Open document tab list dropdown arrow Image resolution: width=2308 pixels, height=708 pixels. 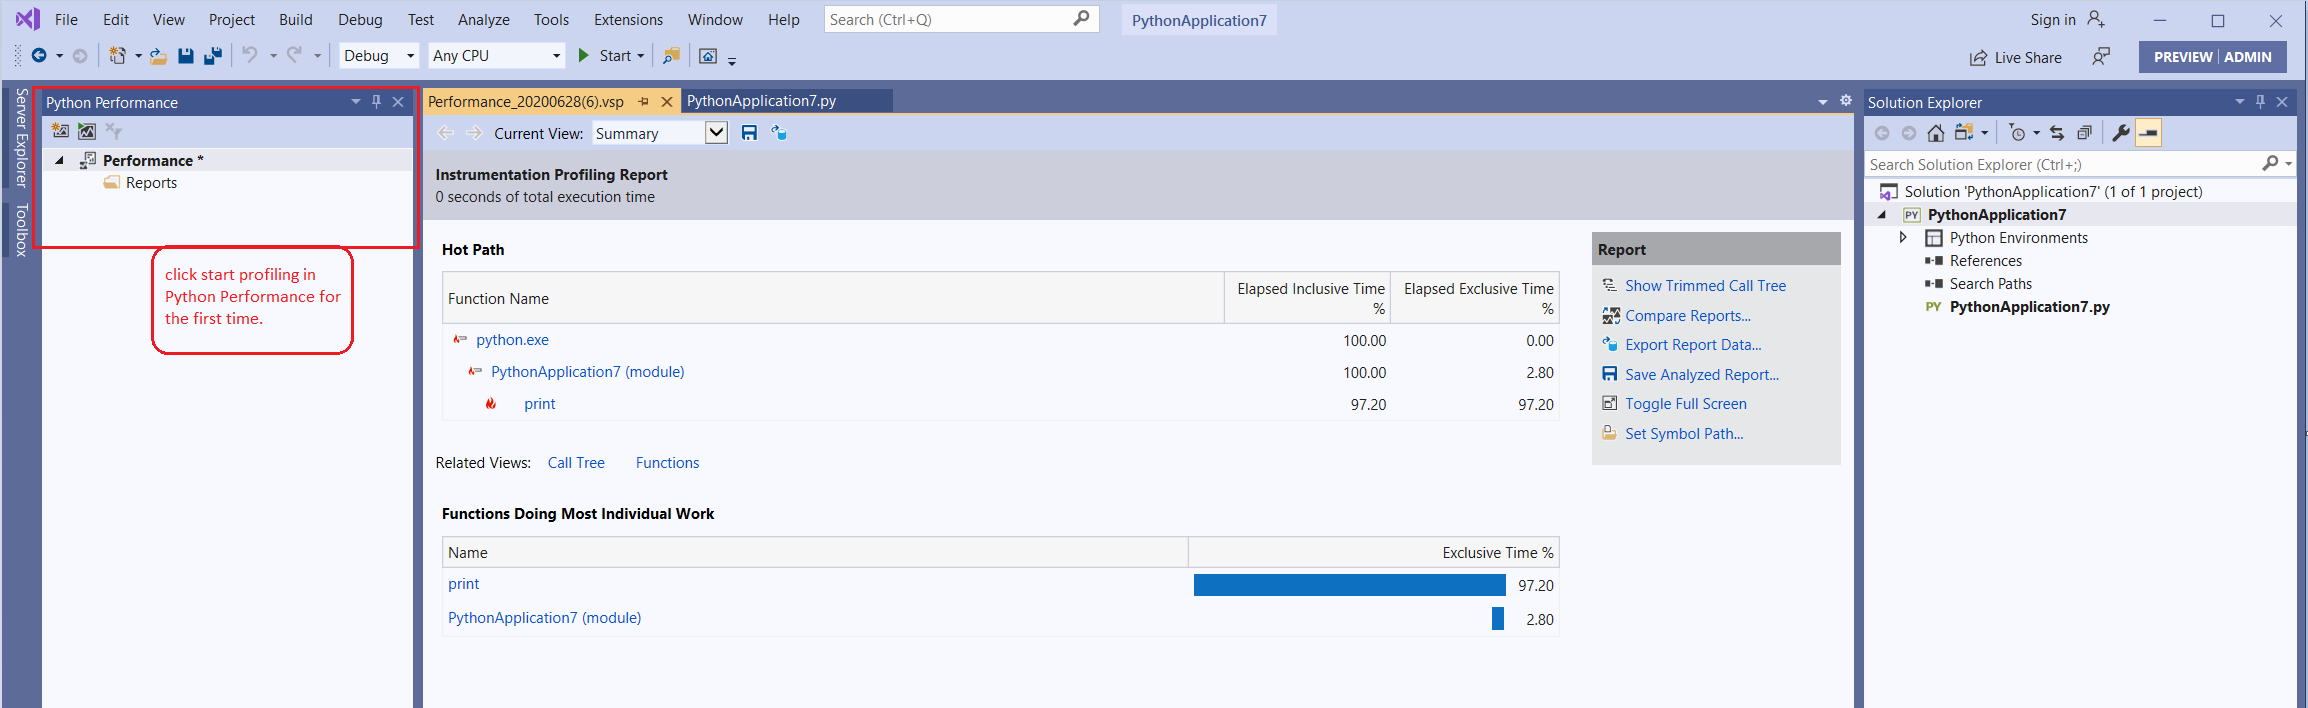pyautogui.click(x=1822, y=102)
